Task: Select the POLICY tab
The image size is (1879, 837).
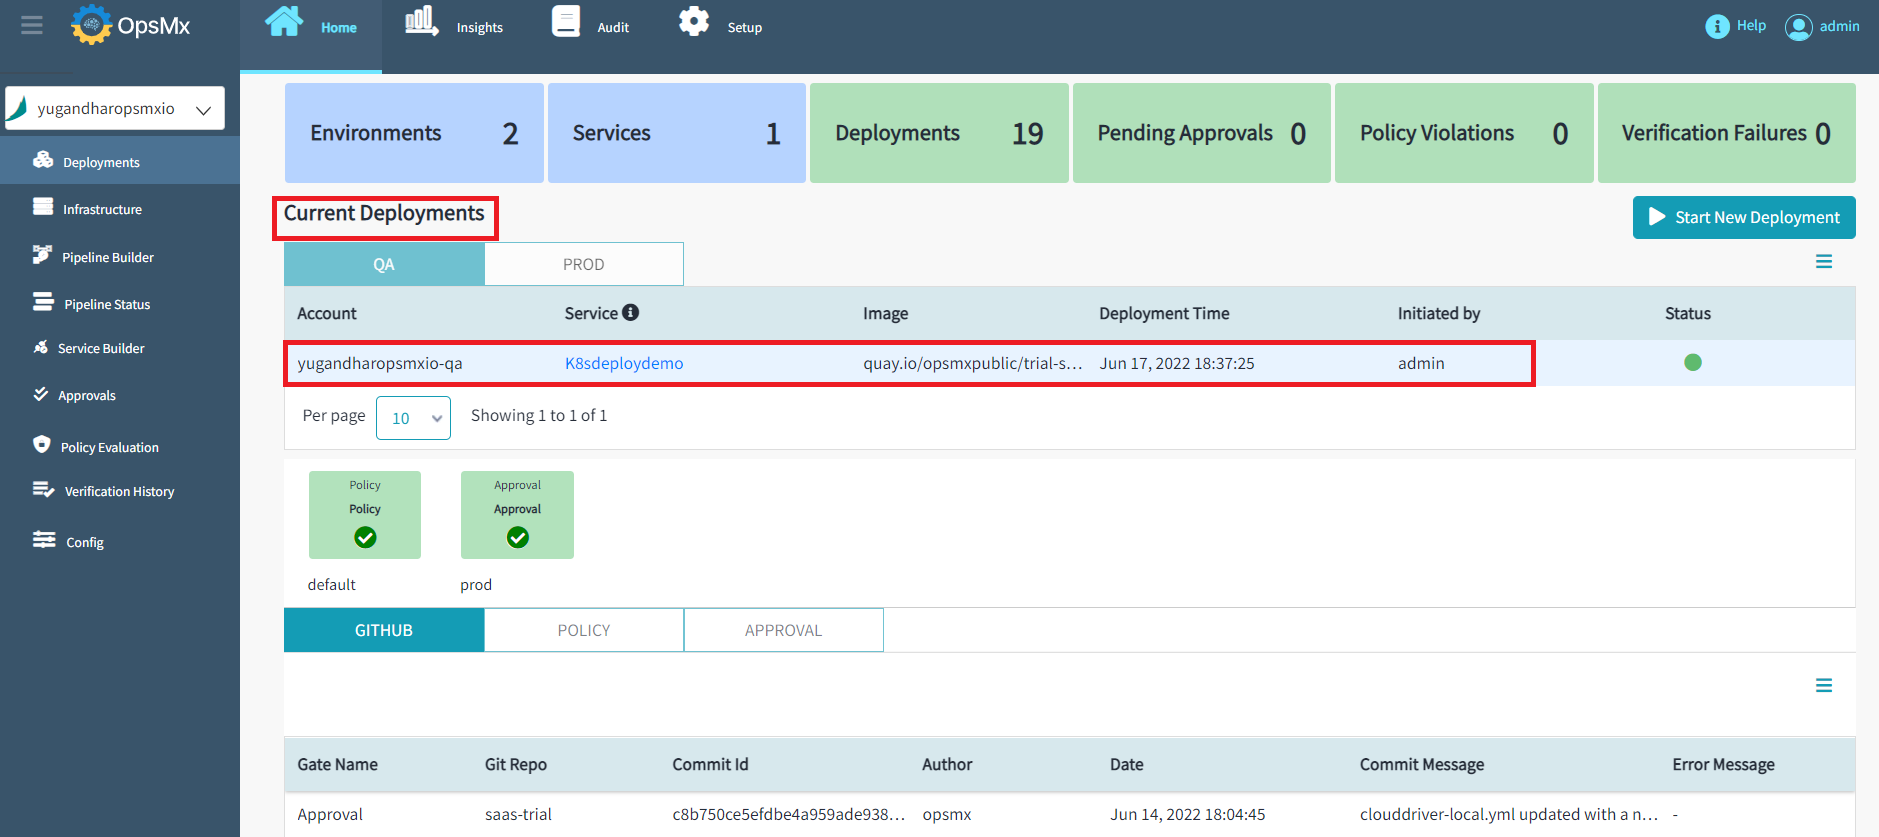Action: (x=584, y=630)
